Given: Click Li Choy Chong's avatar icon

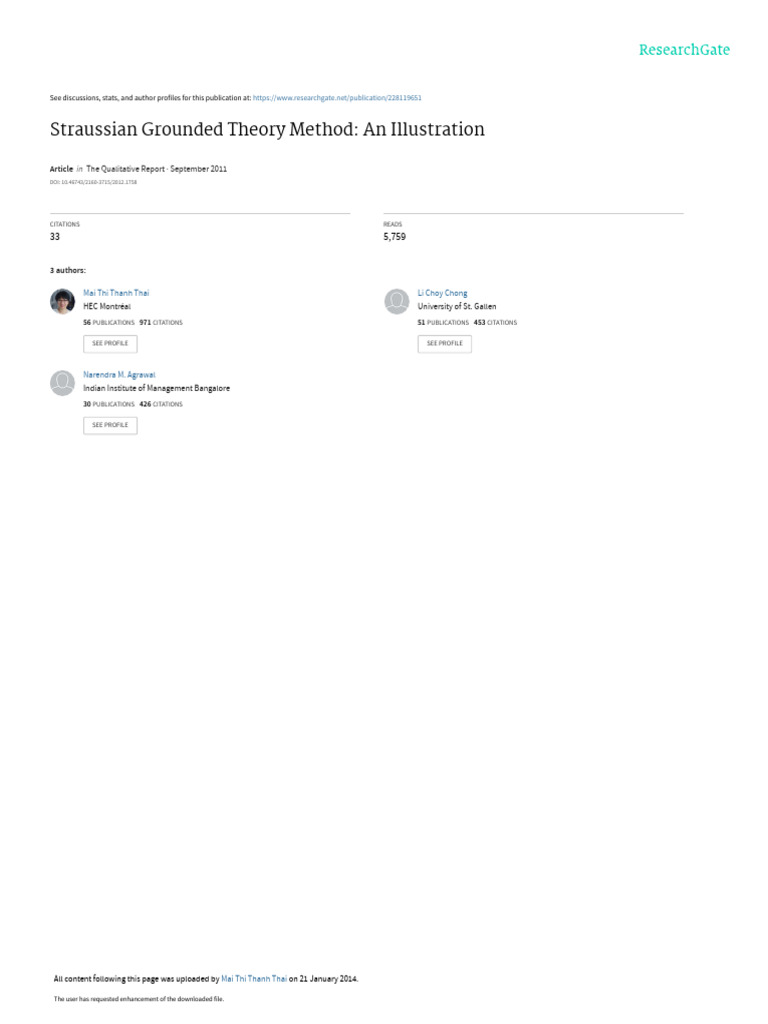Looking at the screenshot, I should coord(396,301).
